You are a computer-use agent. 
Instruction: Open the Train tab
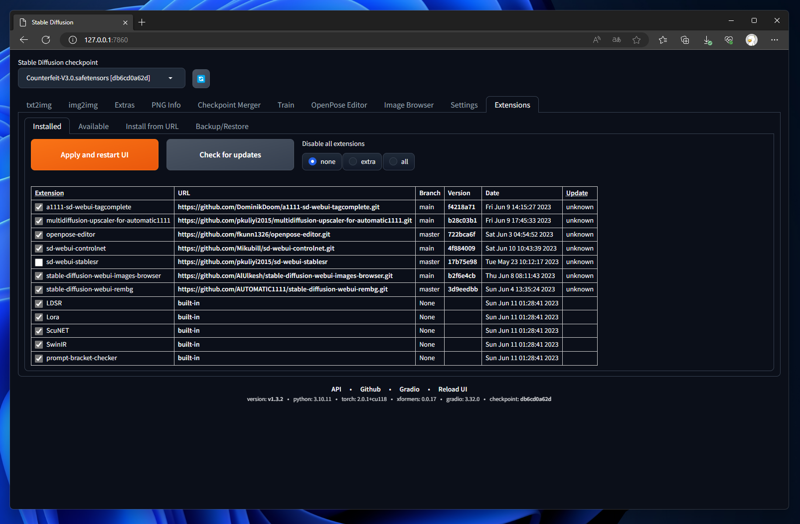(286, 105)
